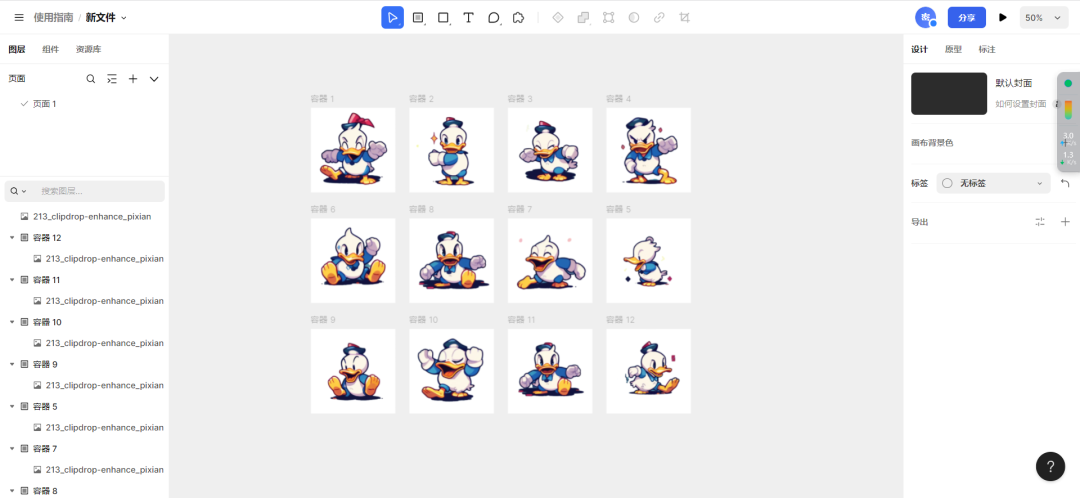The image size is (1080, 498).
Task: Open the 50% zoom level dropdown
Action: (1043, 18)
